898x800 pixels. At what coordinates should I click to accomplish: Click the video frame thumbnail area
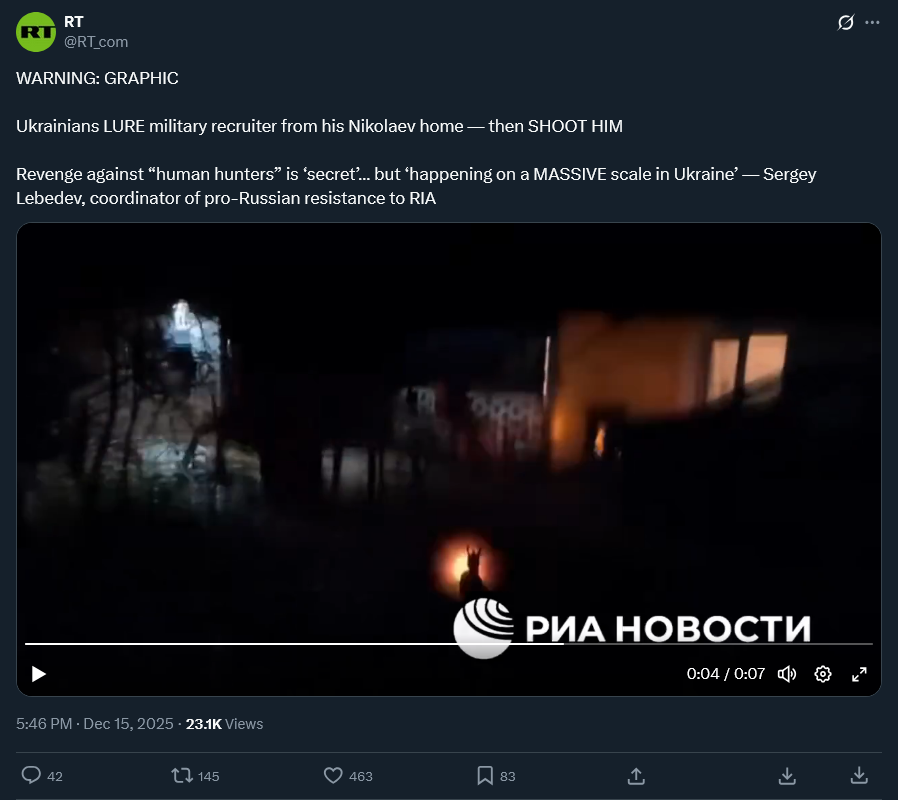(x=448, y=435)
